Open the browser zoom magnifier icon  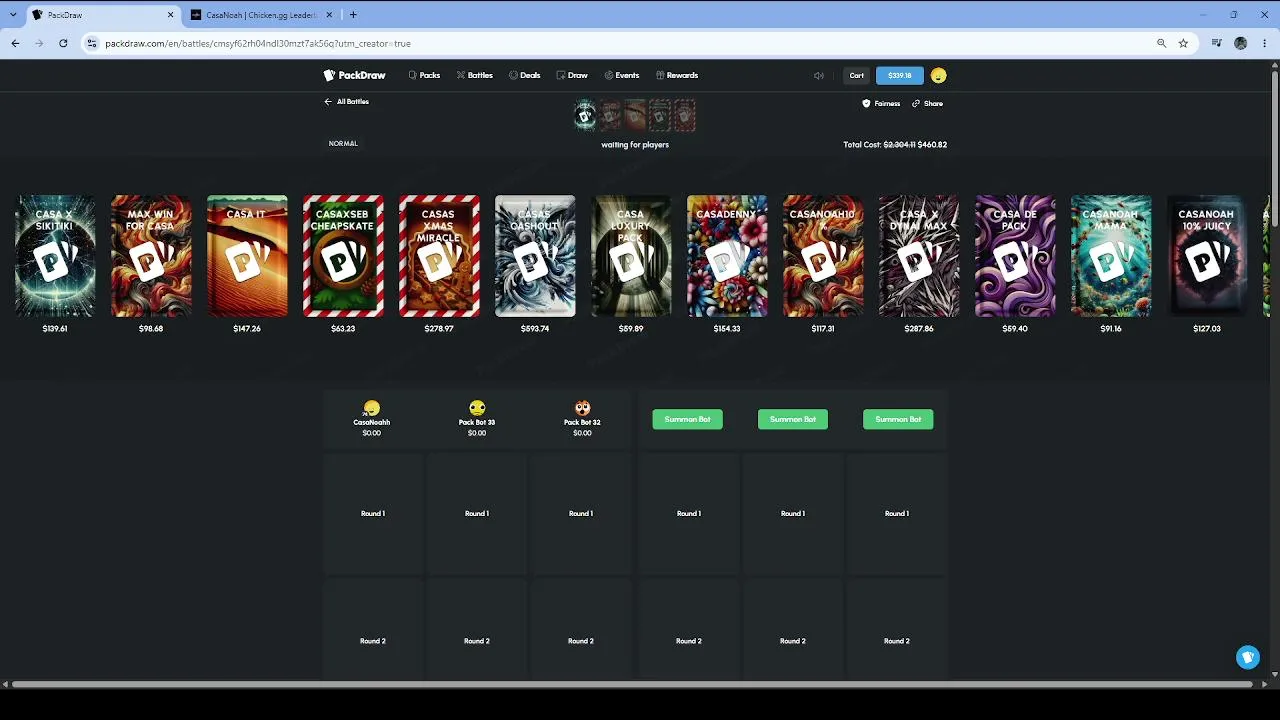[x=1161, y=43]
